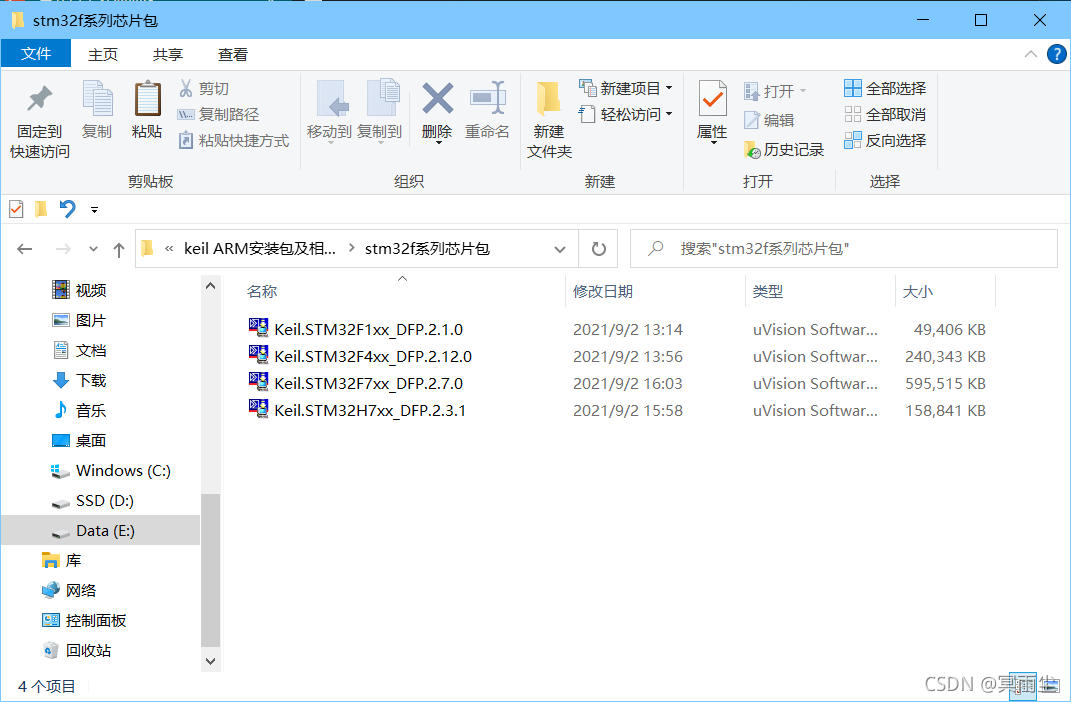
Task: Open Network (网络) in navigation pane
Action: pos(69,591)
